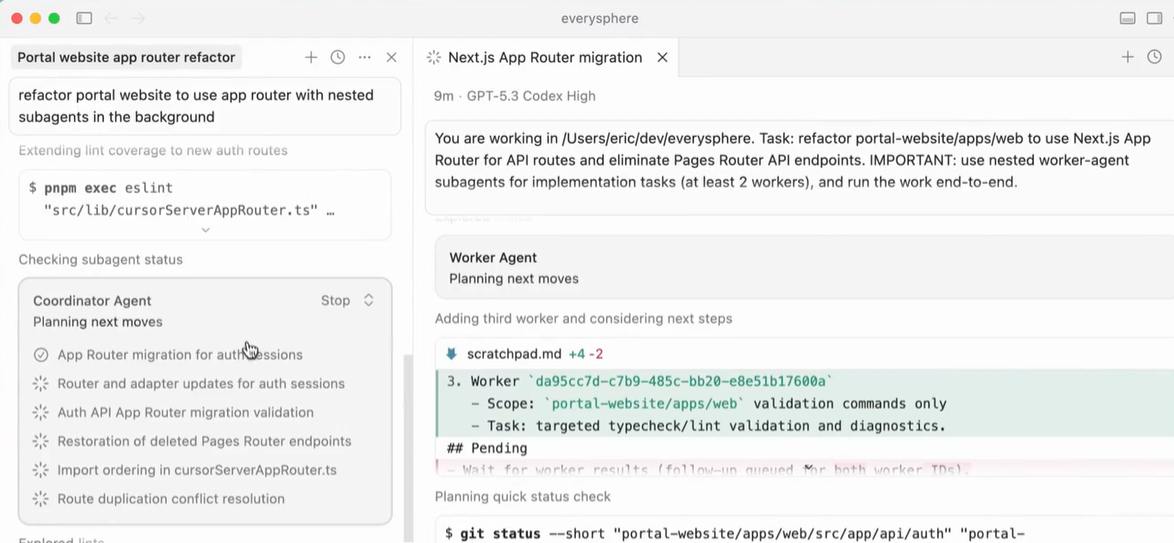Click spinner beside Route duplication conflict resolution
The width and height of the screenshot is (1174, 543).
click(x=41, y=499)
